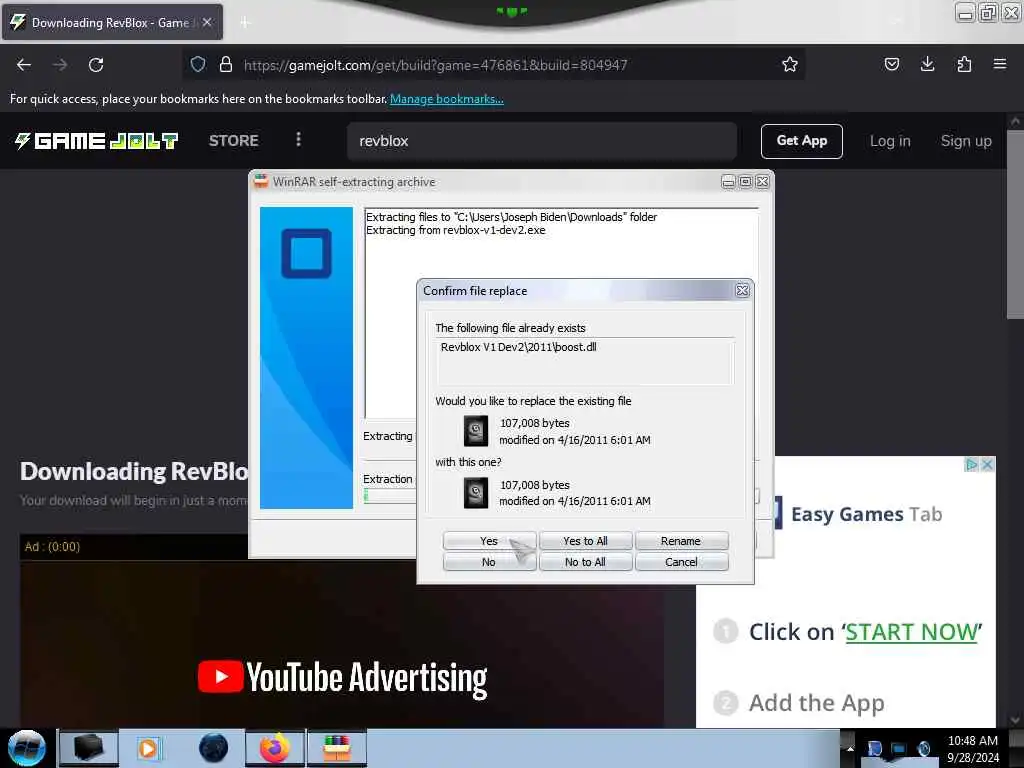1024x768 pixels.
Task: Switch to Firefox taskbar icon
Action: click(275, 748)
